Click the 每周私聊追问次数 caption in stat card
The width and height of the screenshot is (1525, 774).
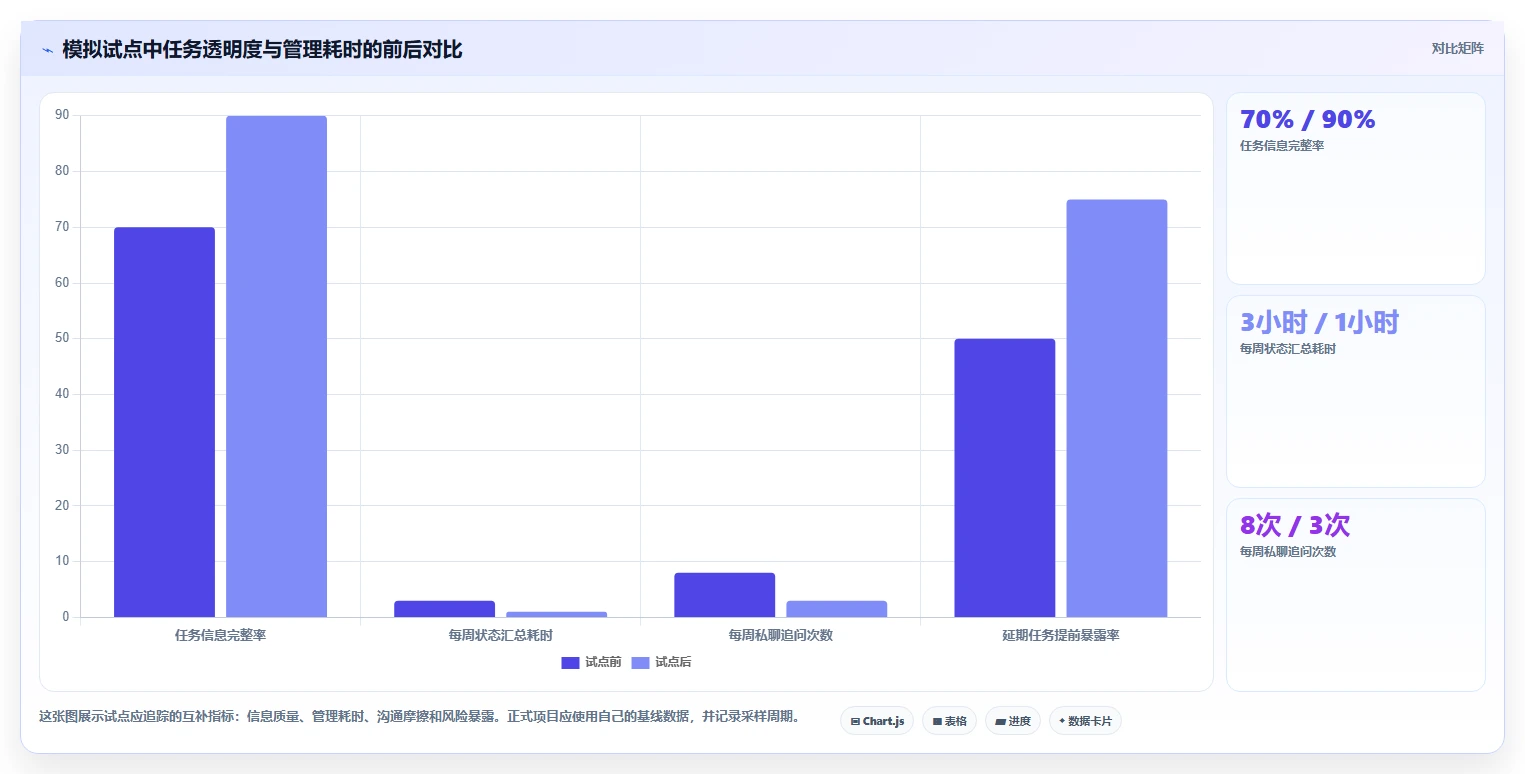pos(1288,552)
